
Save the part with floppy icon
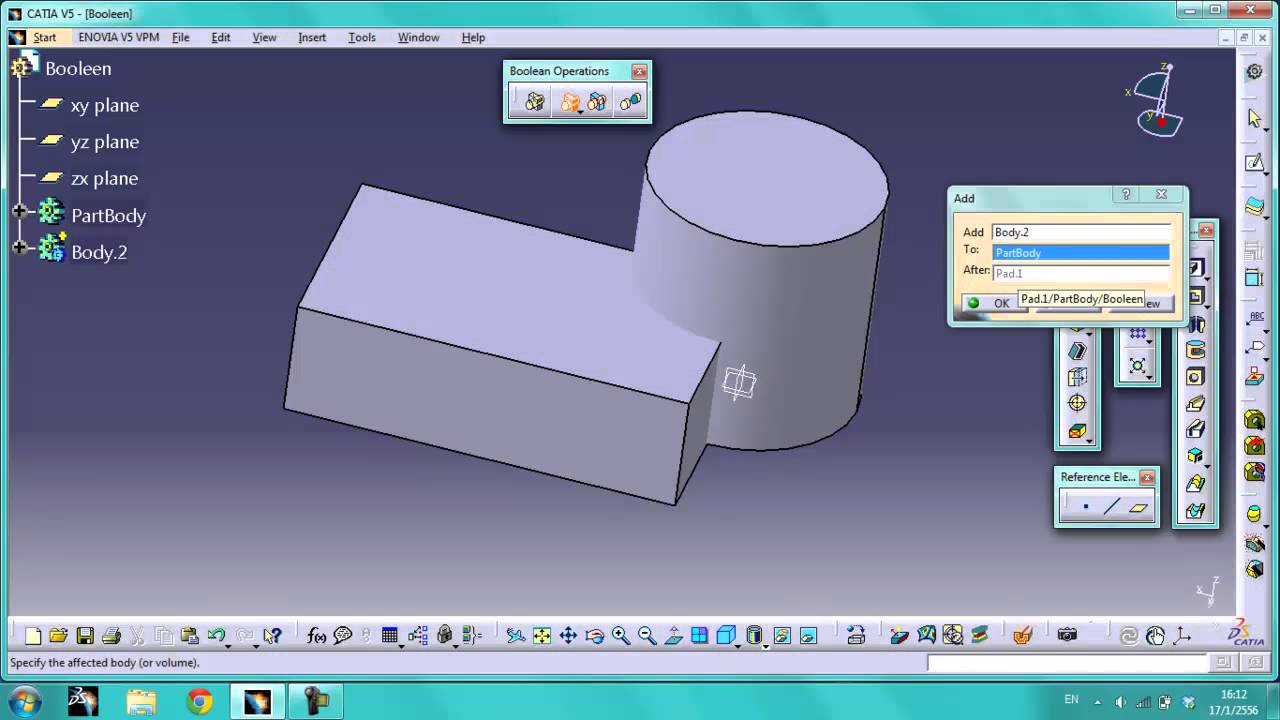85,635
